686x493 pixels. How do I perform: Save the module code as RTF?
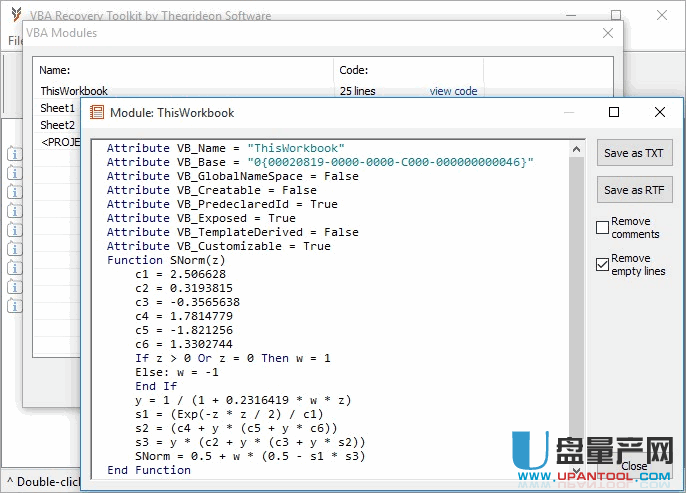click(x=633, y=190)
